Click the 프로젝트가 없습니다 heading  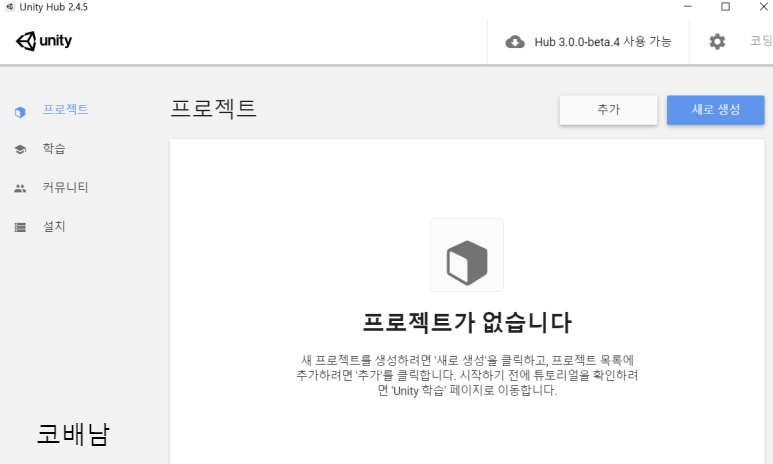[467, 322]
